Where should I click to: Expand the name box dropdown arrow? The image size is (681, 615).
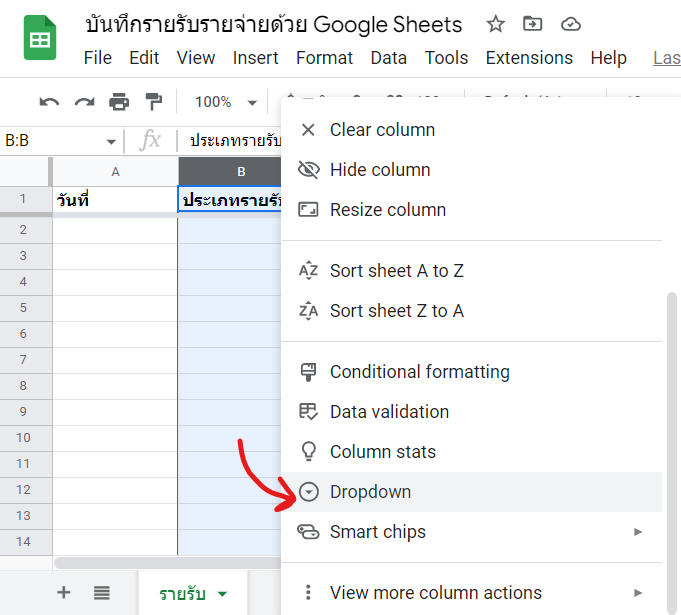pyautogui.click(x=111, y=142)
